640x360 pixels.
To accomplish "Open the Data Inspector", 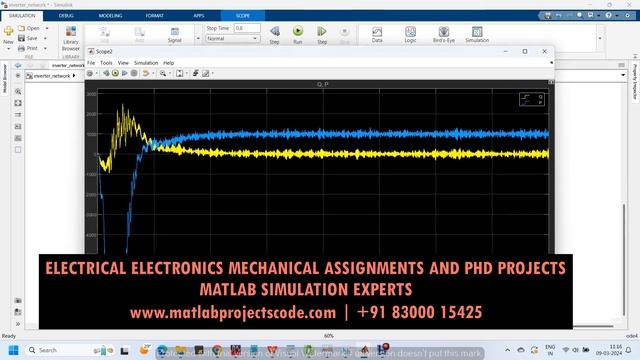I will (377, 35).
